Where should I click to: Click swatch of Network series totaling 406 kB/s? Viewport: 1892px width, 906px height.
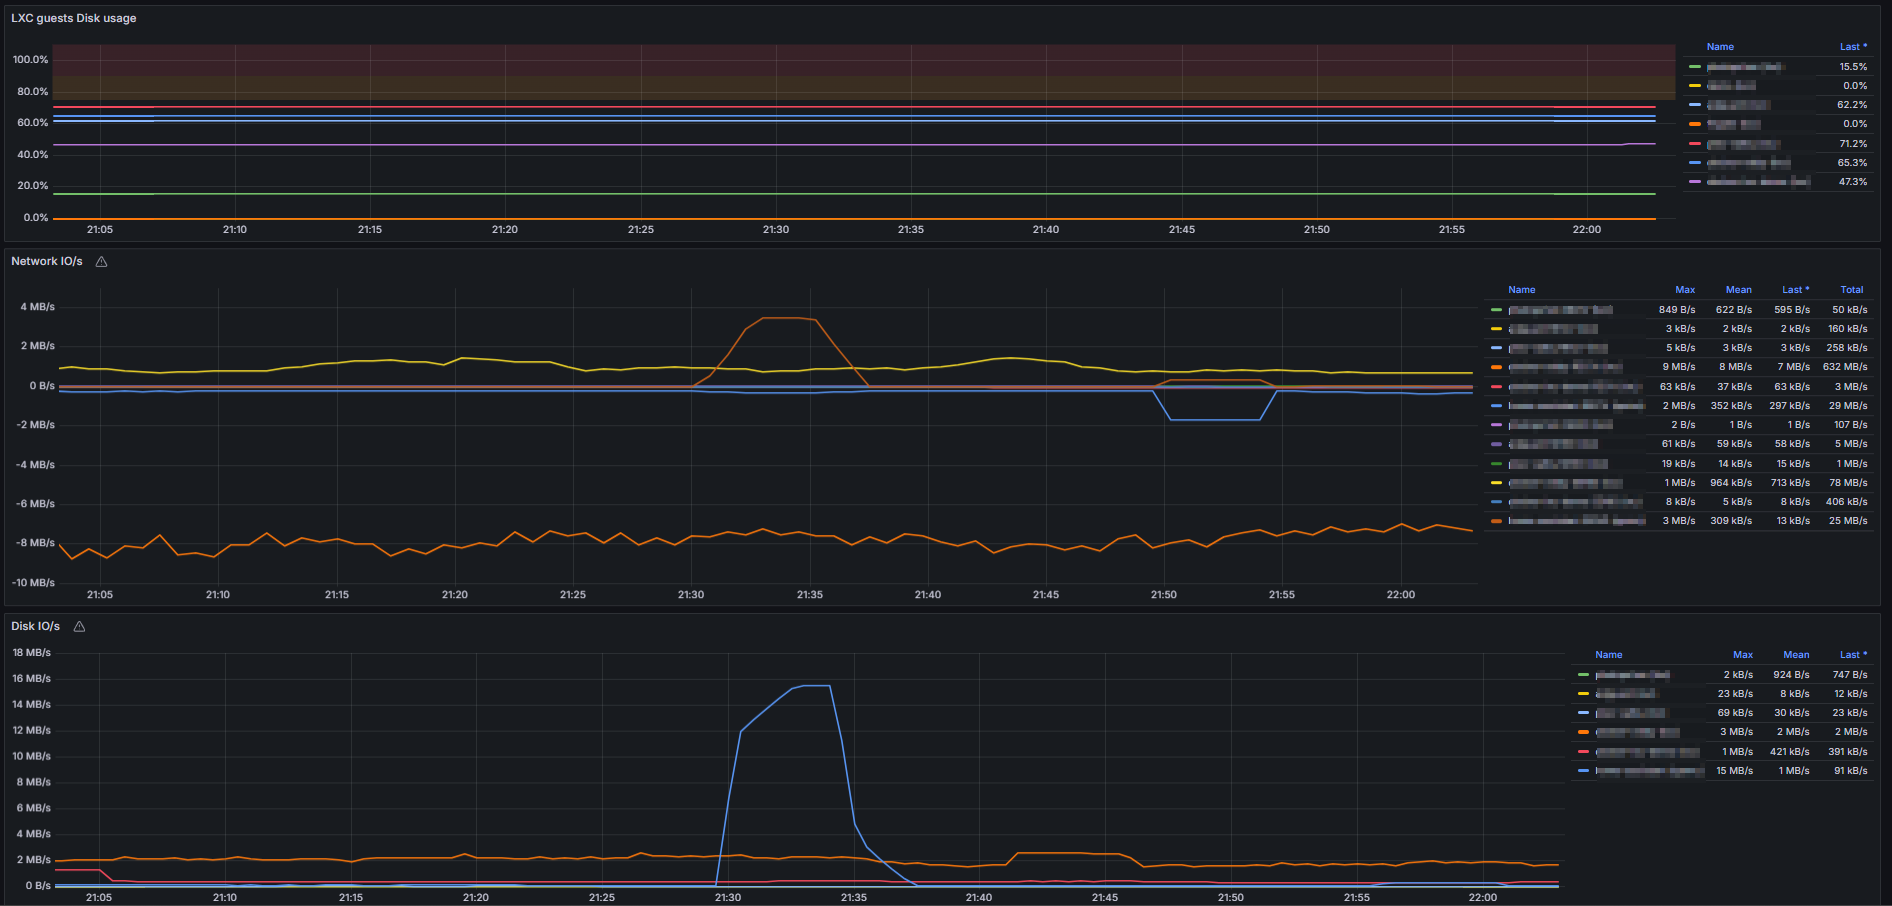coord(1496,502)
